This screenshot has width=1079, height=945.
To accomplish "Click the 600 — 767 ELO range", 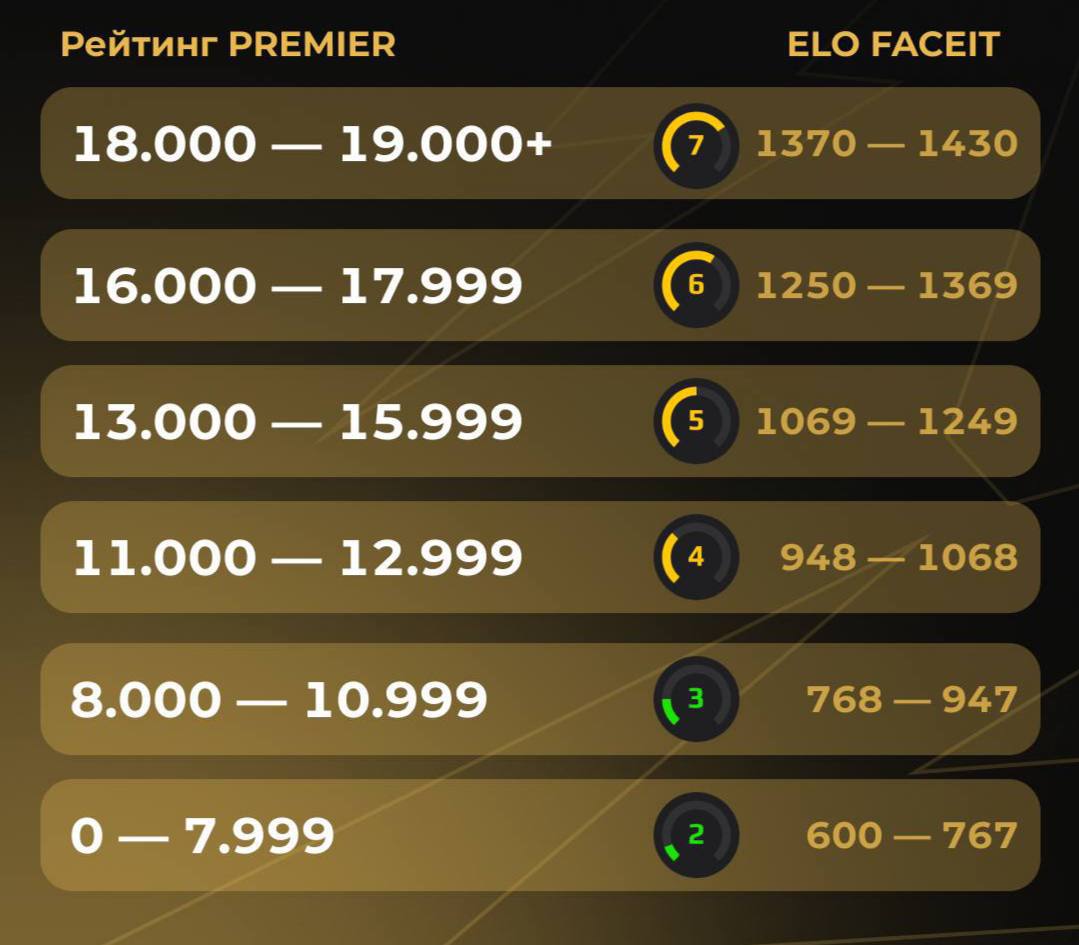I will (x=911, y=836).
